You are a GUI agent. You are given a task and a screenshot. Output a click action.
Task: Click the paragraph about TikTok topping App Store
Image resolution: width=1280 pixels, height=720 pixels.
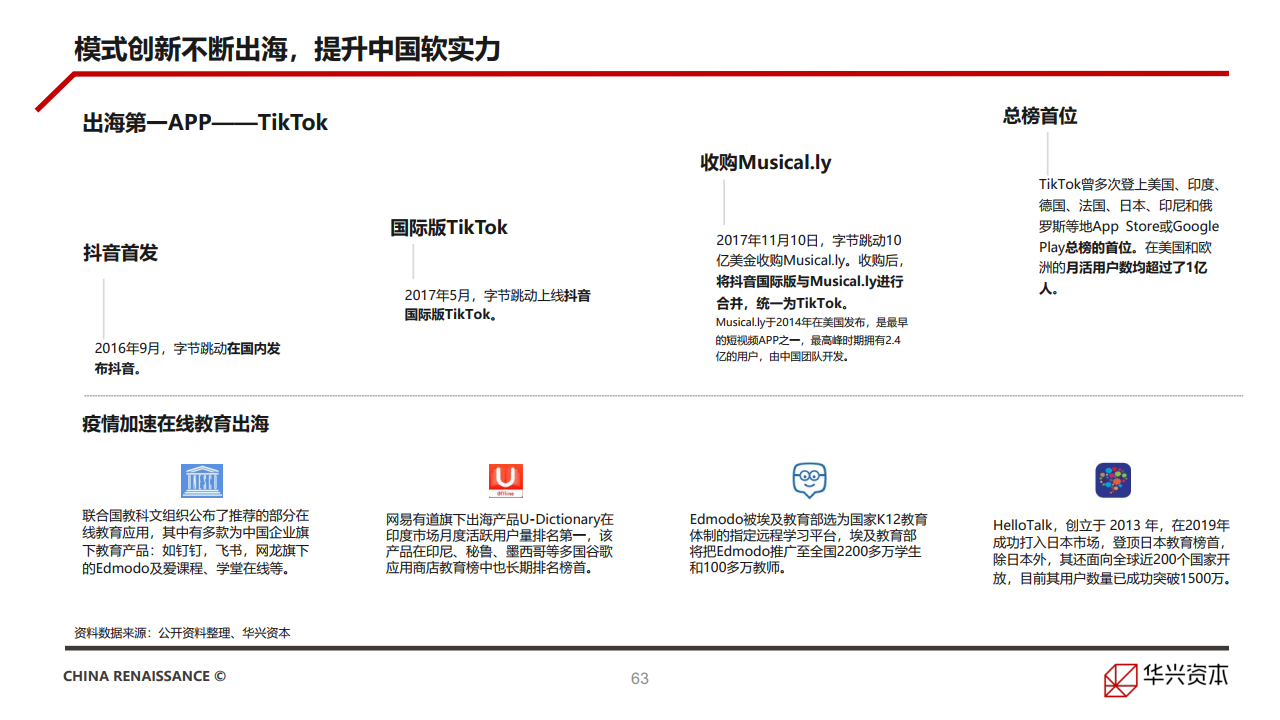(1129, 237)
